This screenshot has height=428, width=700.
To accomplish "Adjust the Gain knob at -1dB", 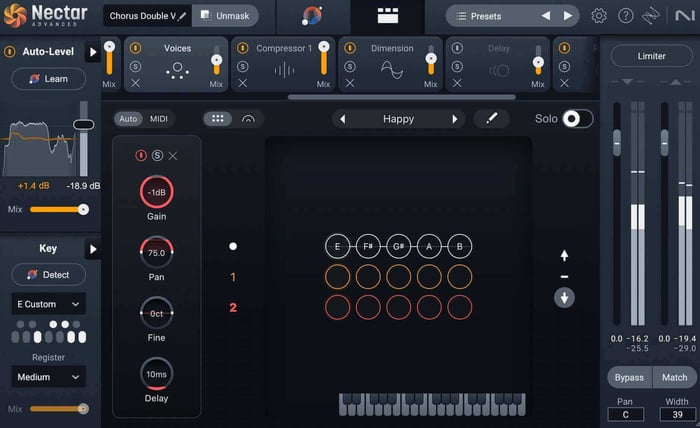I will click(x=156, y=192).
